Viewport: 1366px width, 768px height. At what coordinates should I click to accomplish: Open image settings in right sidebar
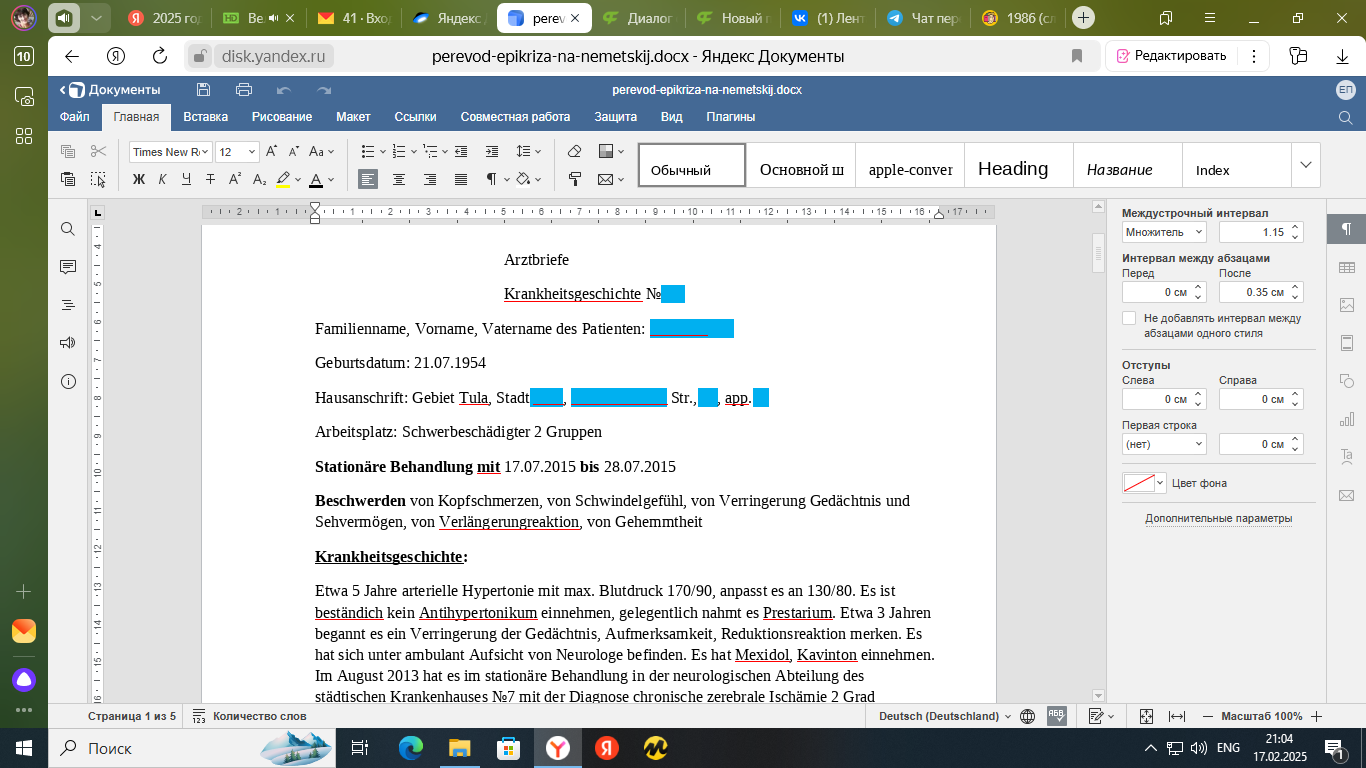1346,305
